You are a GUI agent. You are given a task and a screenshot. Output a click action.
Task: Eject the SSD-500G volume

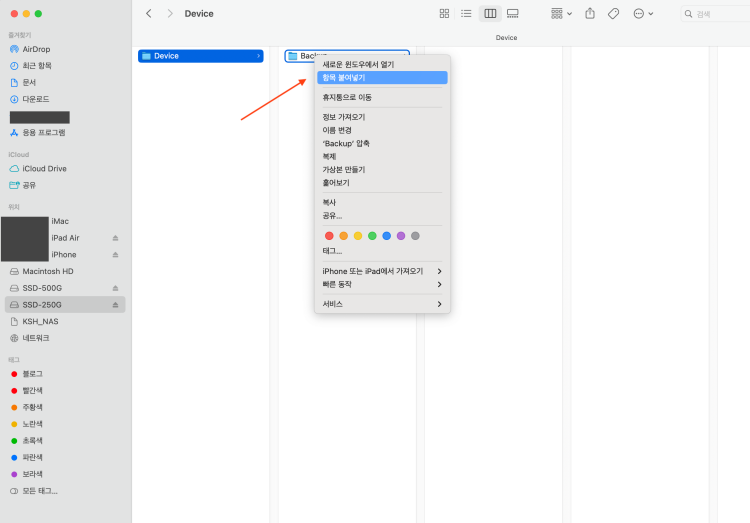[115, 288]
